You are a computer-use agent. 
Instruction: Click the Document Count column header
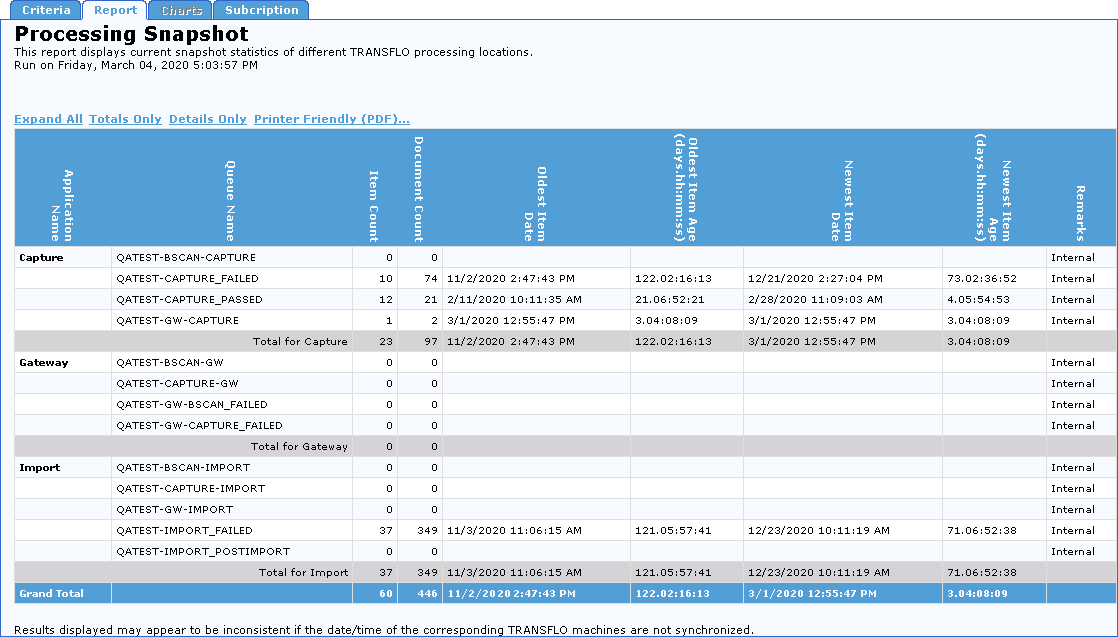click(x=419, y=190)
